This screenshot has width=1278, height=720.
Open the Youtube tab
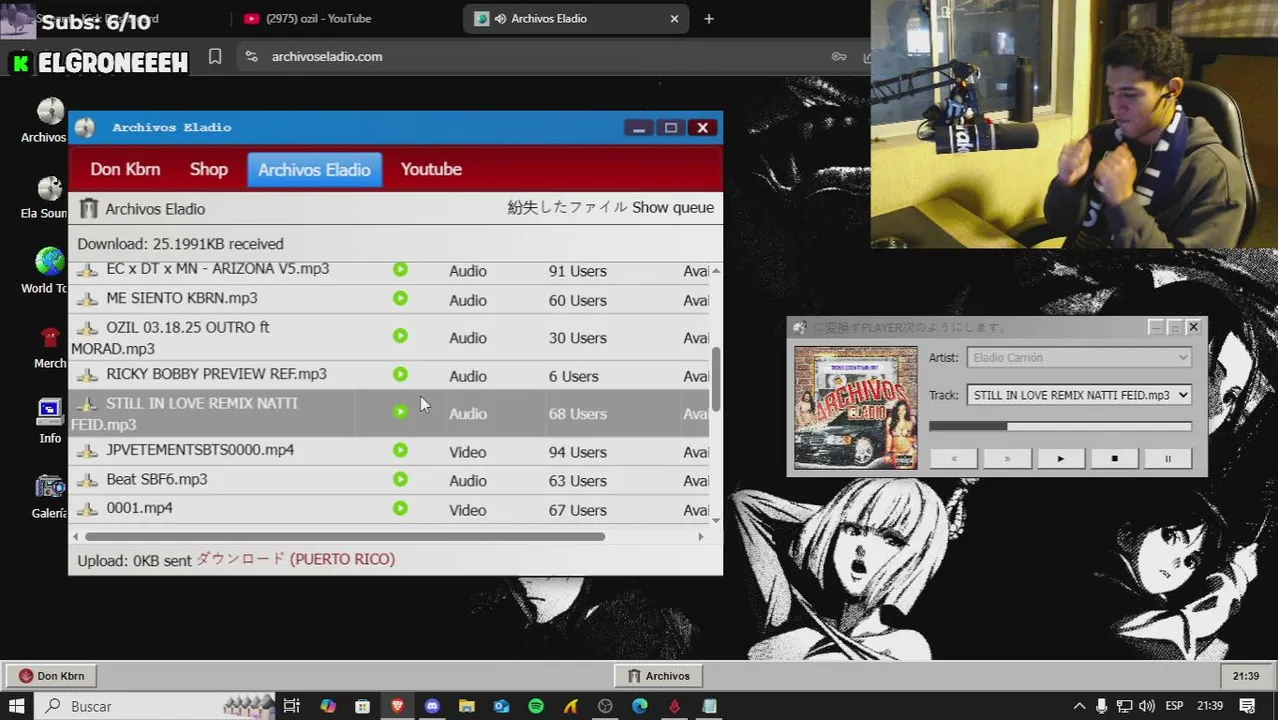click(x=431, y=169)
